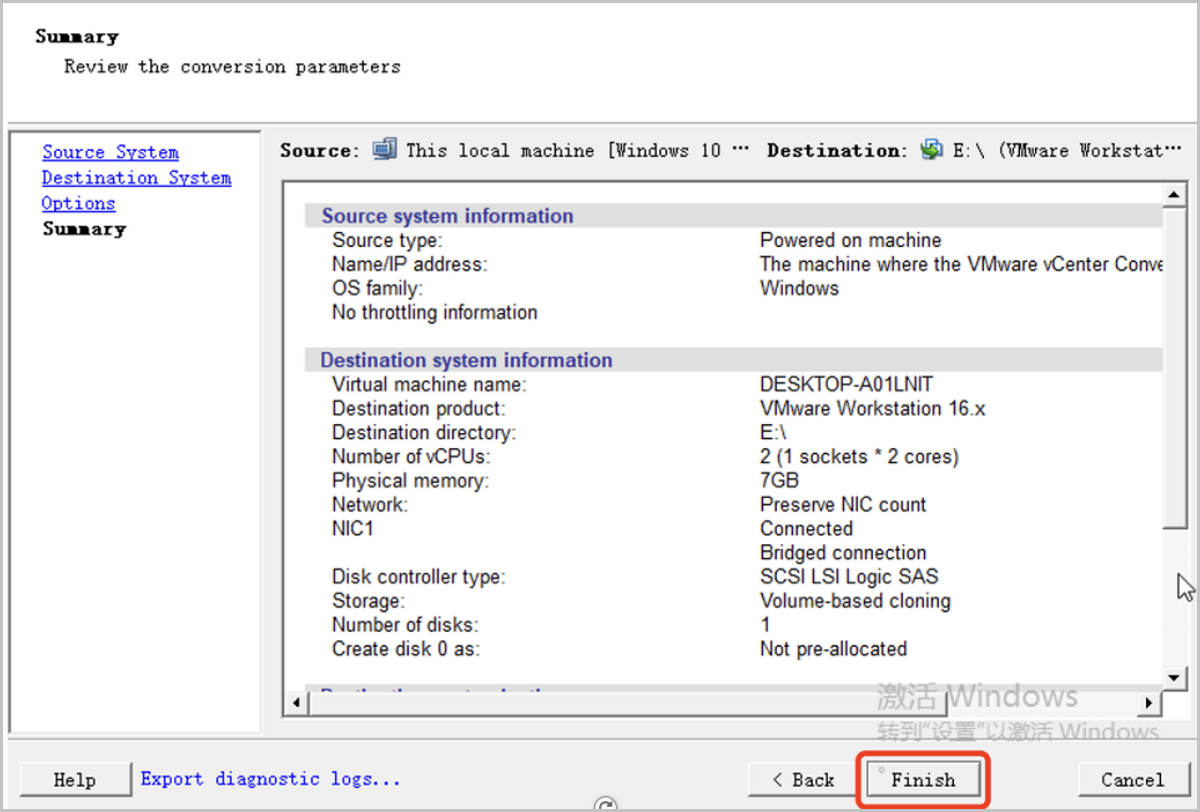Click the vertical scrollbar thumb
The image size is (1200, 812).
point(1175,367)
